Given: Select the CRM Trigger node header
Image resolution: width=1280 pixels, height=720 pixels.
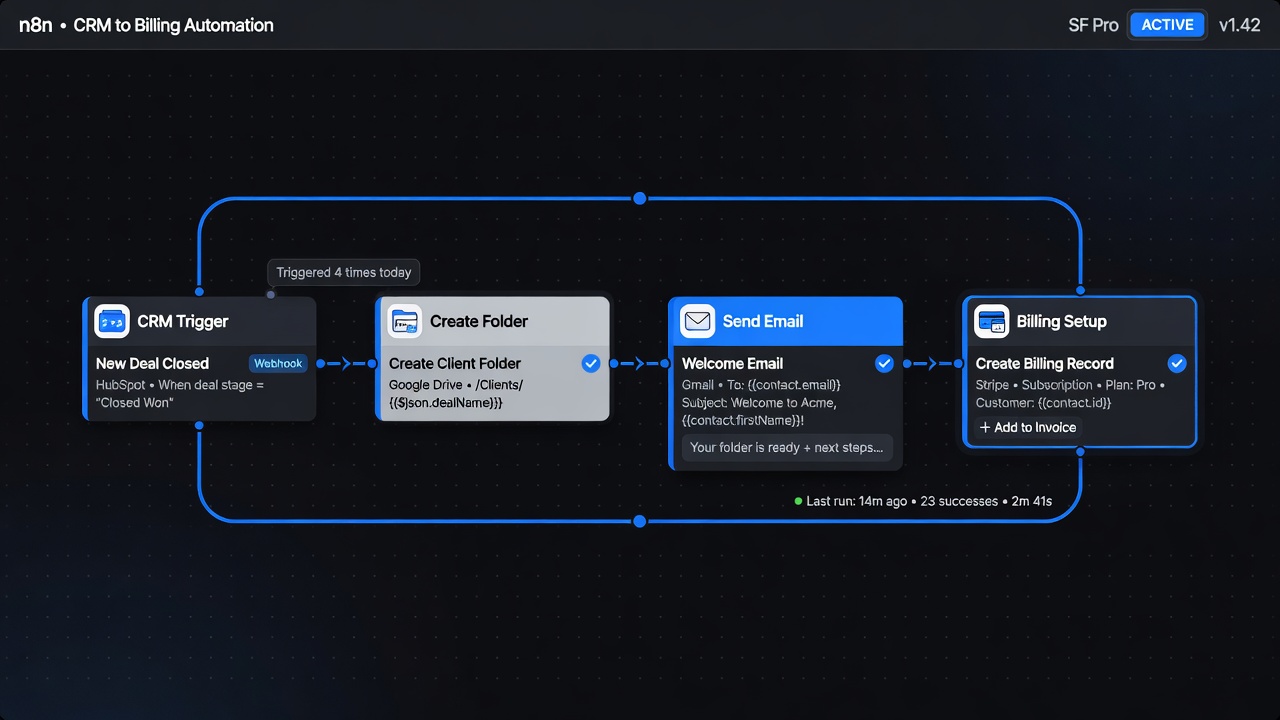Looking at the screenshot, I should pos(200,321).
